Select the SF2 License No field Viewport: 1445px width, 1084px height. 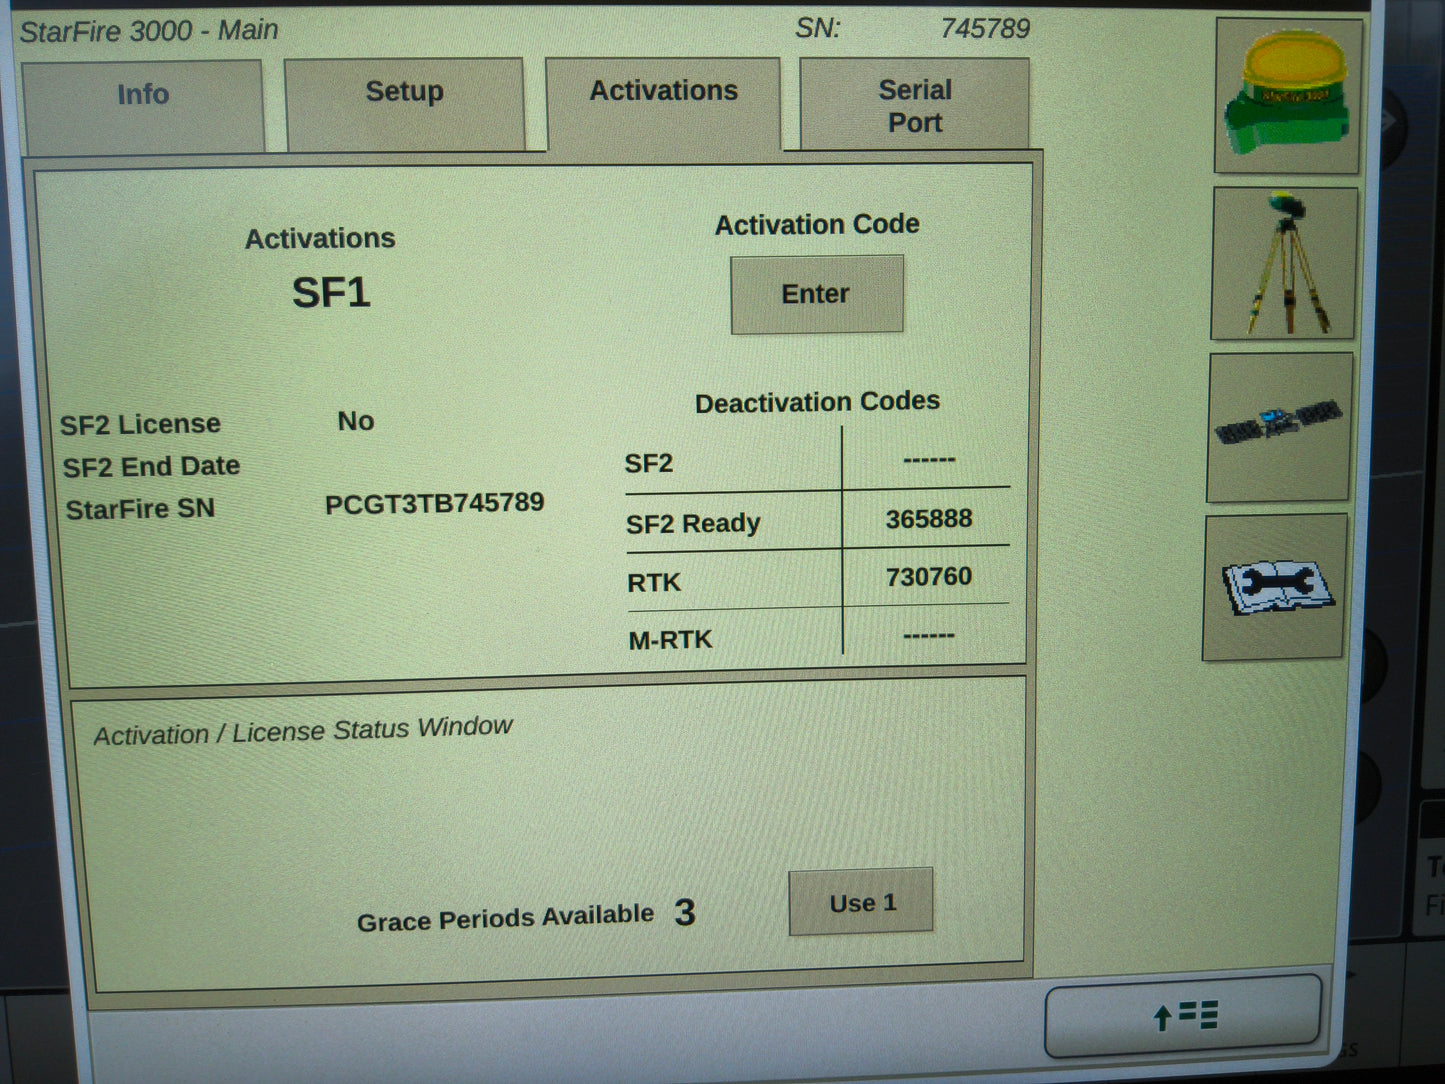[x=355, y=421]
